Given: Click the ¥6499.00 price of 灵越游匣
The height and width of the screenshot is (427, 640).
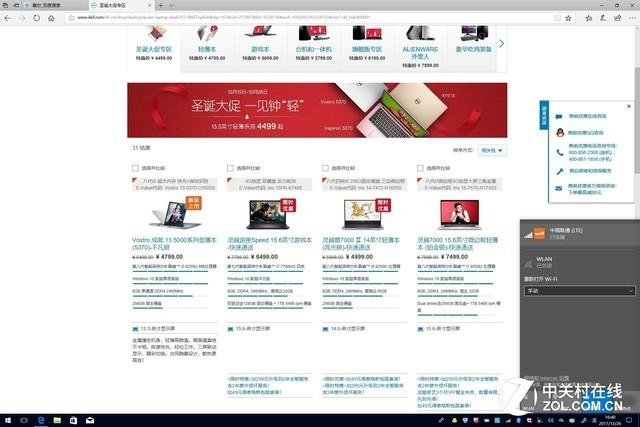Looking at the screenshot, I should 264,257.
